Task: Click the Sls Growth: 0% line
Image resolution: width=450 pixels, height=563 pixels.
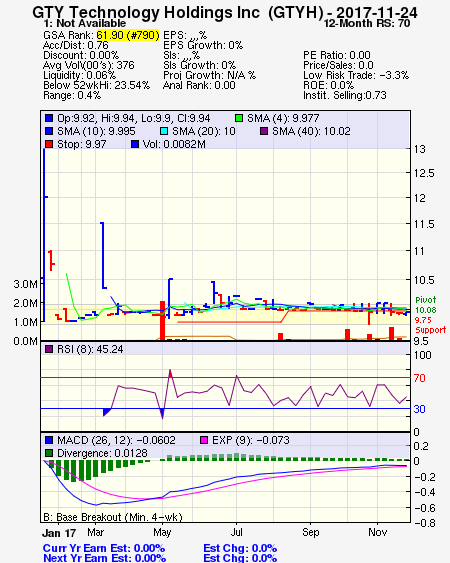Action: [199, 65]
